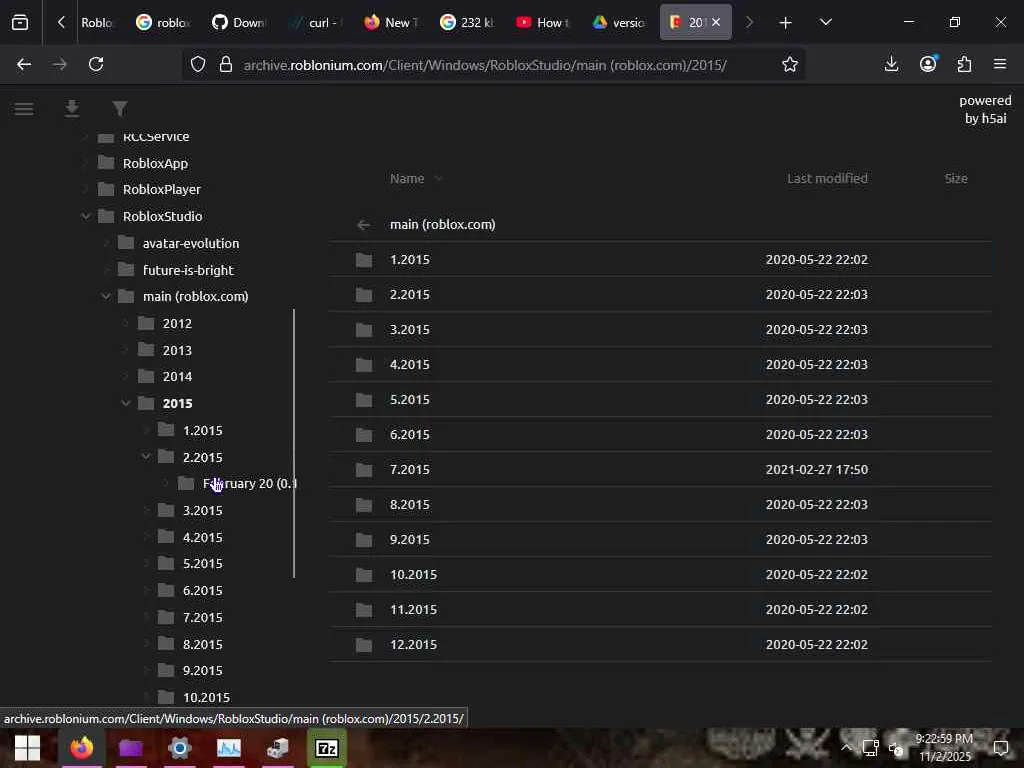Expand the 2014 tree folder

pyautogui.click(x=125, y=377)
